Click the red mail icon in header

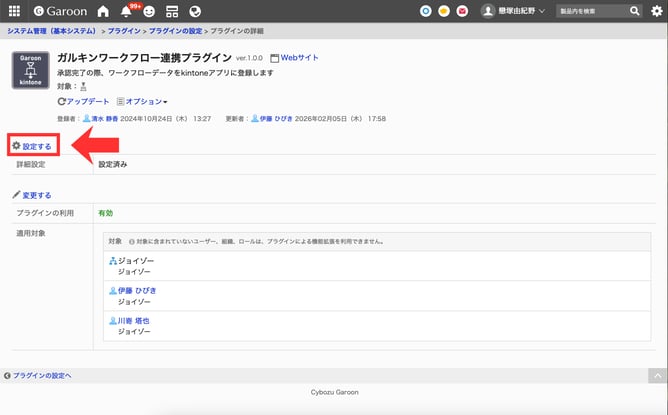[461, 11]
